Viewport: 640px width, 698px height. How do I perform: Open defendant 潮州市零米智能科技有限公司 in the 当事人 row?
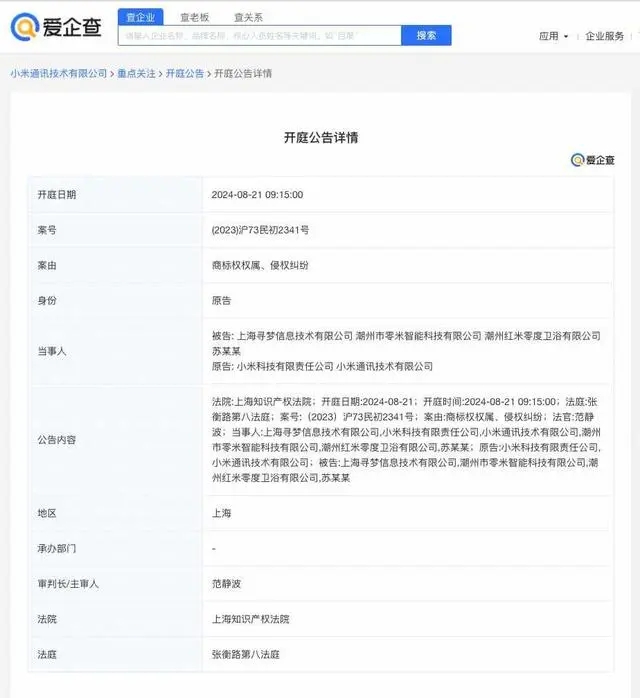click(418, 336)
